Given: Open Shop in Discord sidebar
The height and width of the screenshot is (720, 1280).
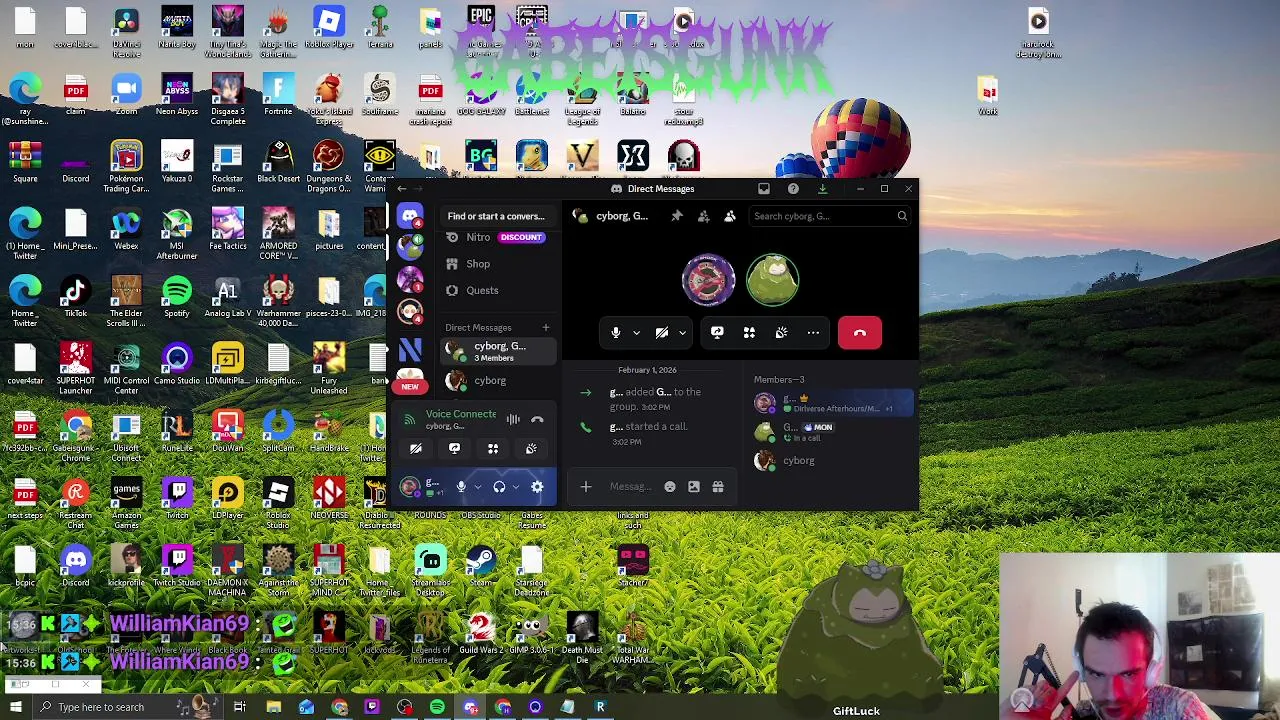Looking at the screenshot, I should [x=498, y=264].
